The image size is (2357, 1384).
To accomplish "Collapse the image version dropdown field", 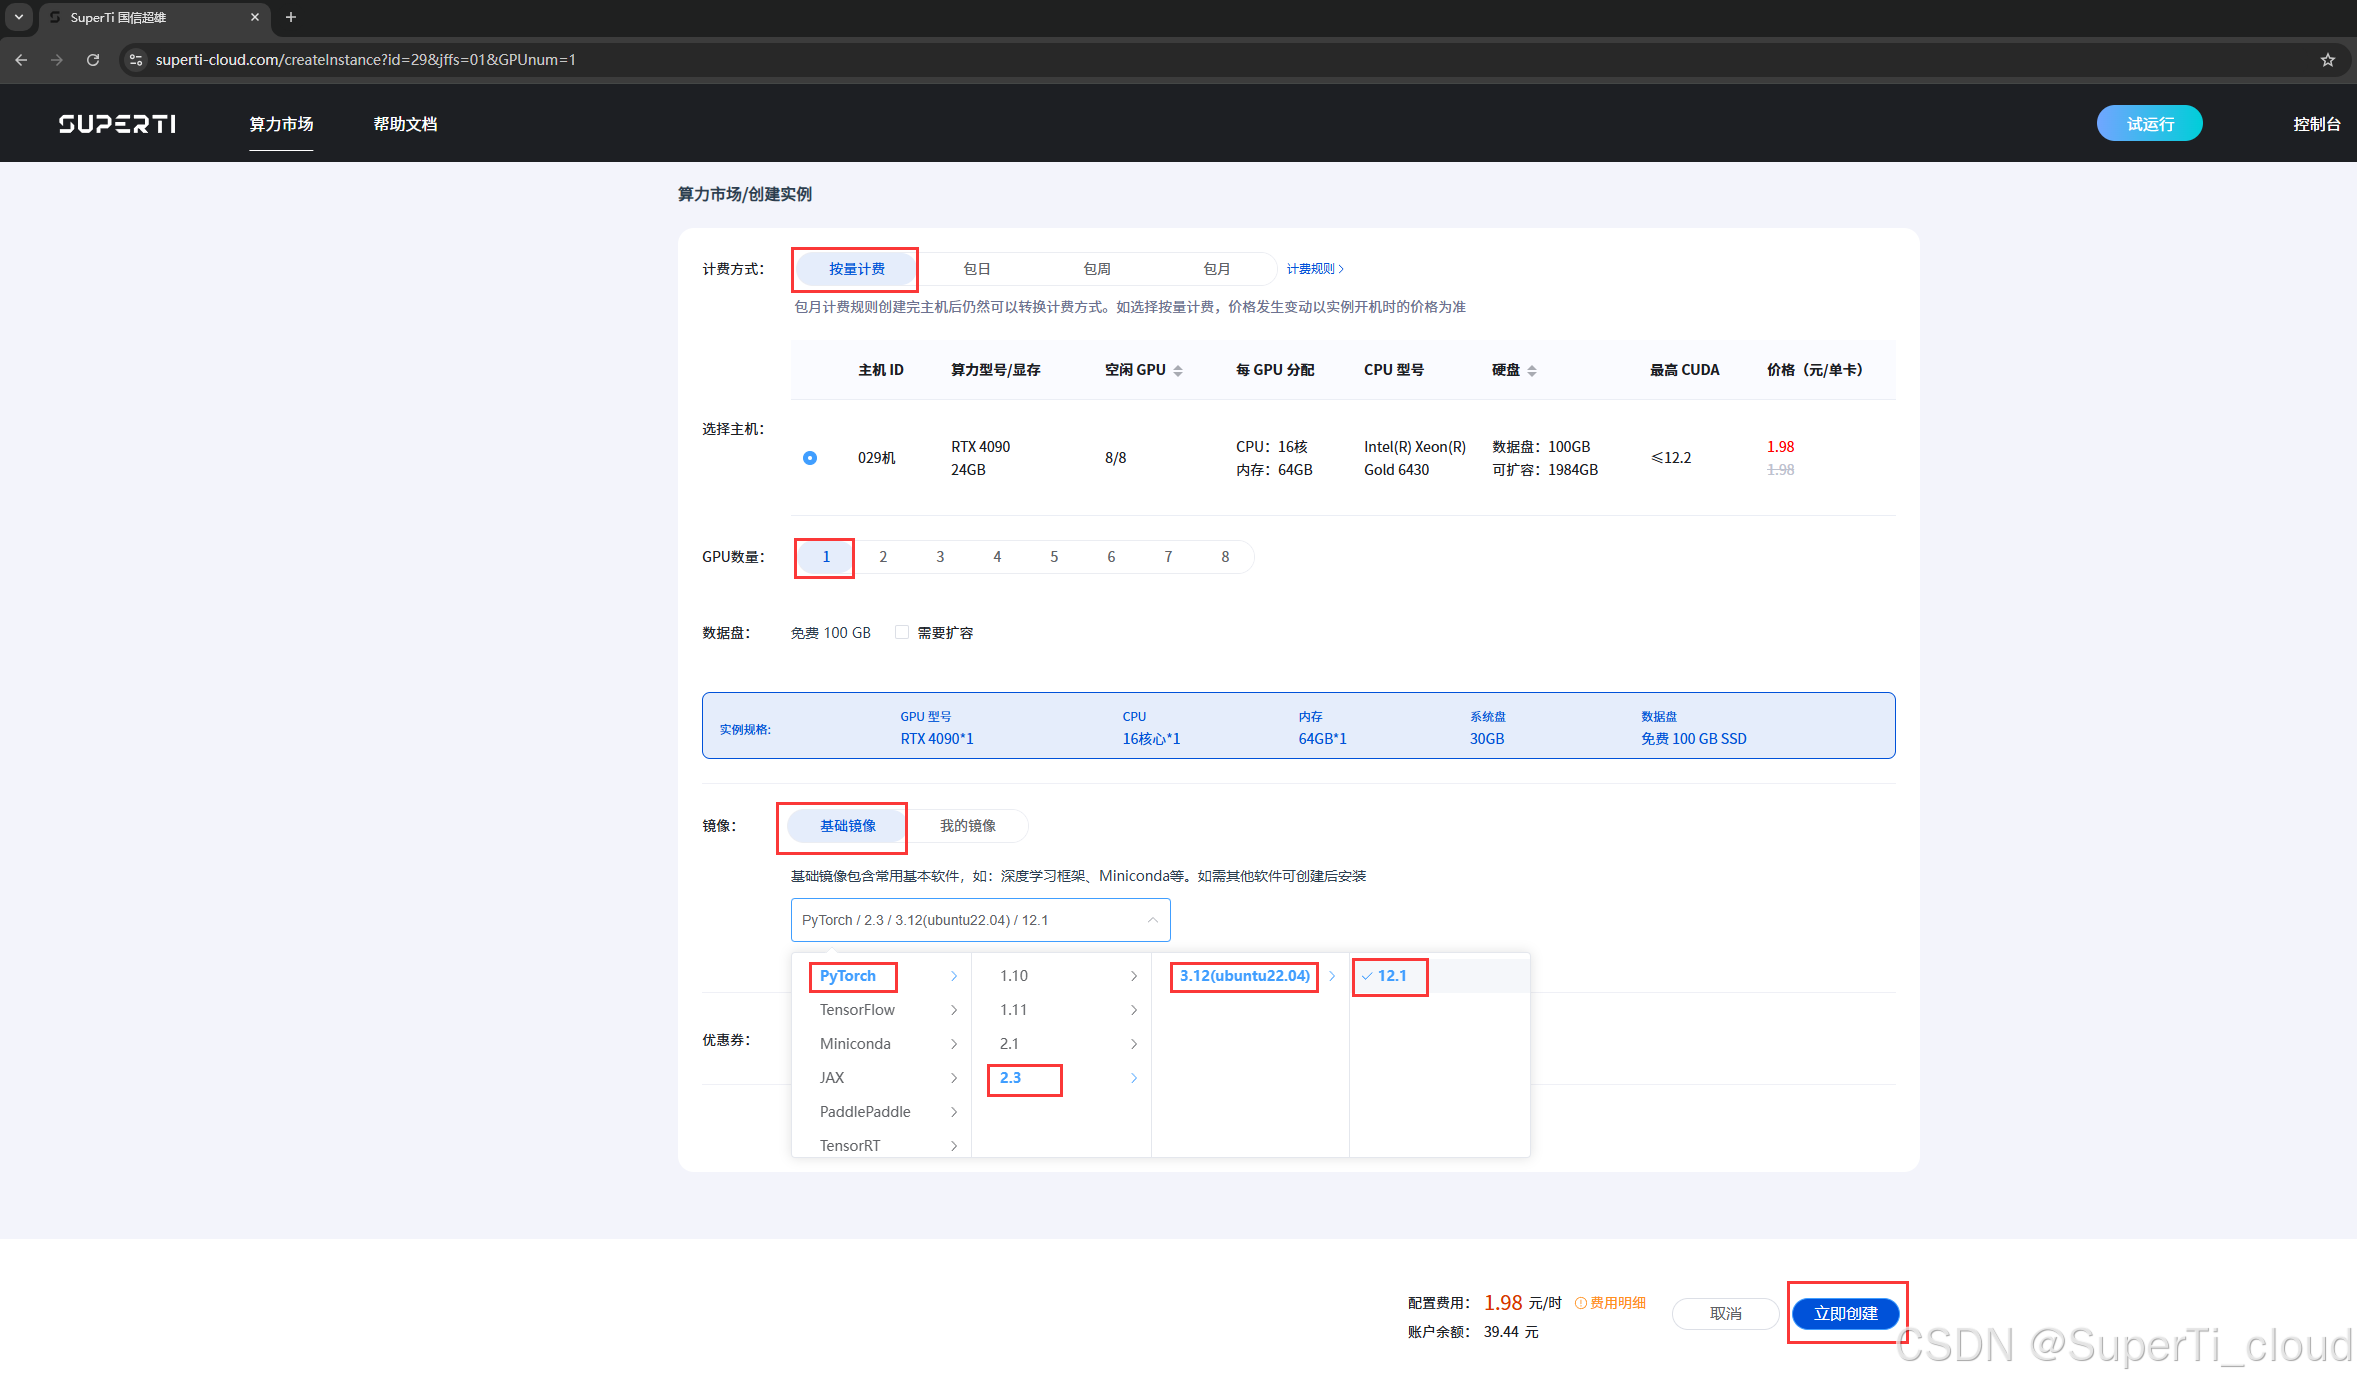I will (x=980, y=920).
